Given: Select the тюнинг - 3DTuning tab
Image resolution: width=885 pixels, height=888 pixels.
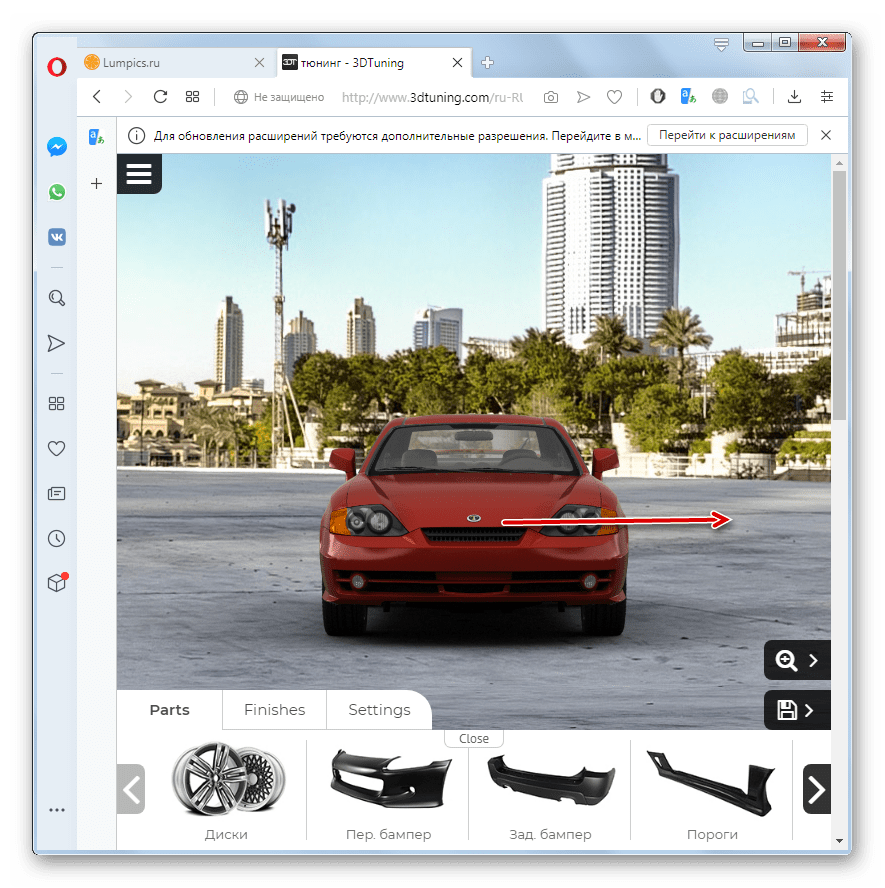Looking at the screenshot, I should coord(375,62).
